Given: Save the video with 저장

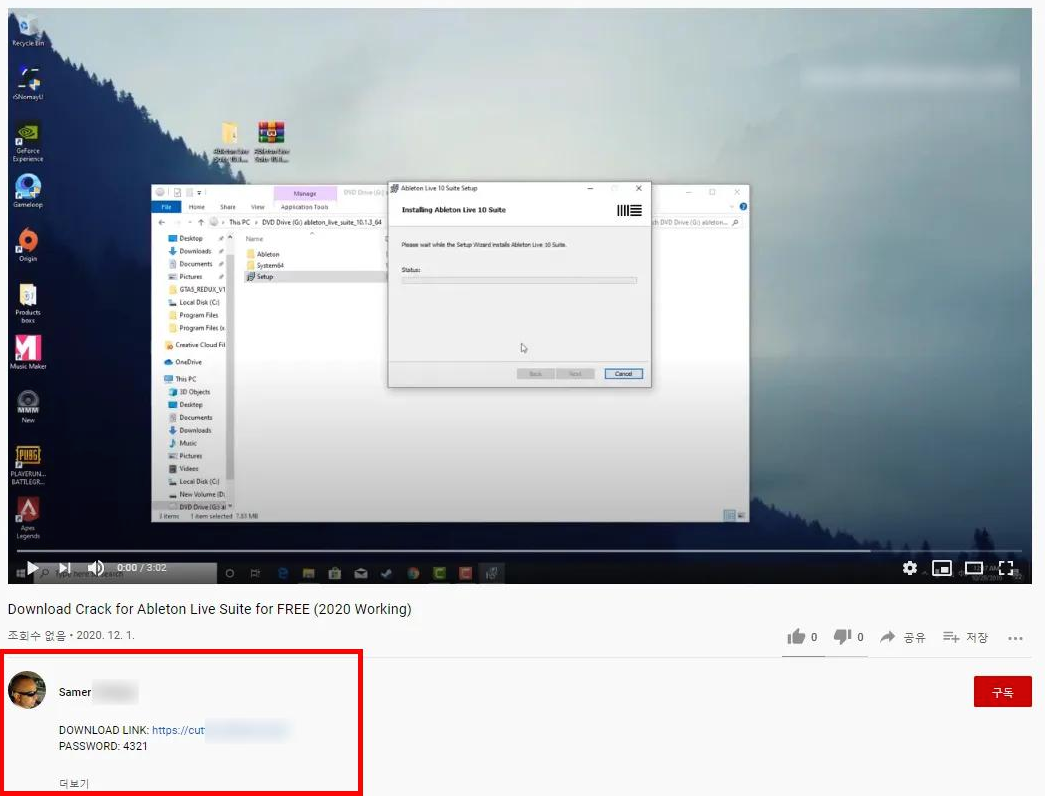Looking at the screenshot, I should 965,637.
